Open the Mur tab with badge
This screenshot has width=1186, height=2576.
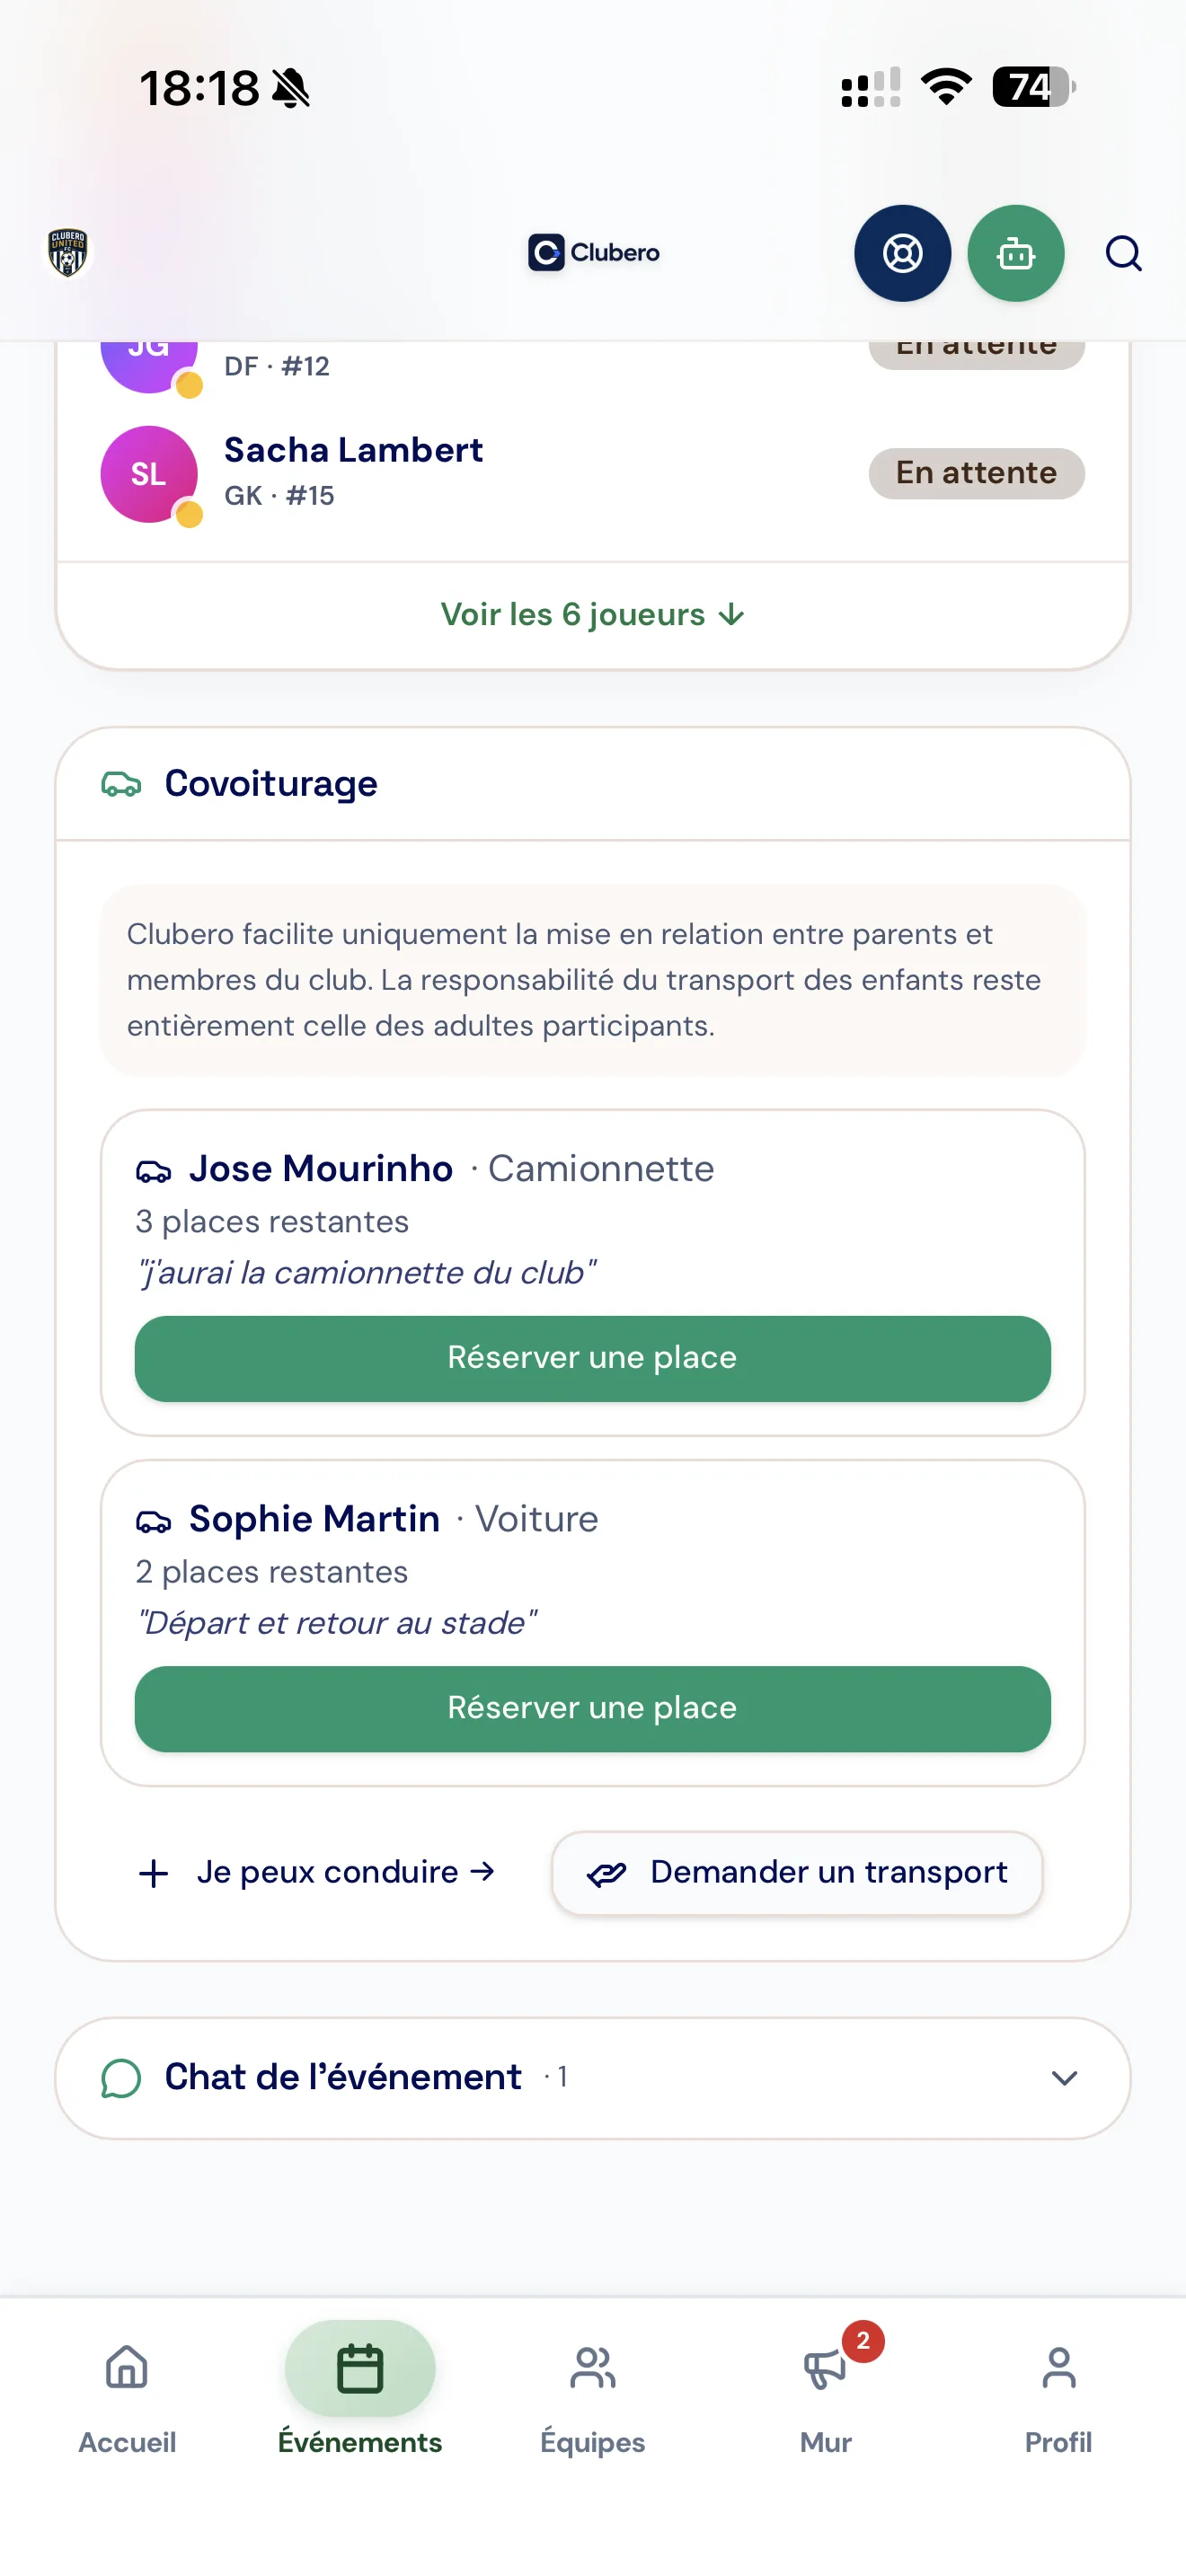(x=826, y=2399)
